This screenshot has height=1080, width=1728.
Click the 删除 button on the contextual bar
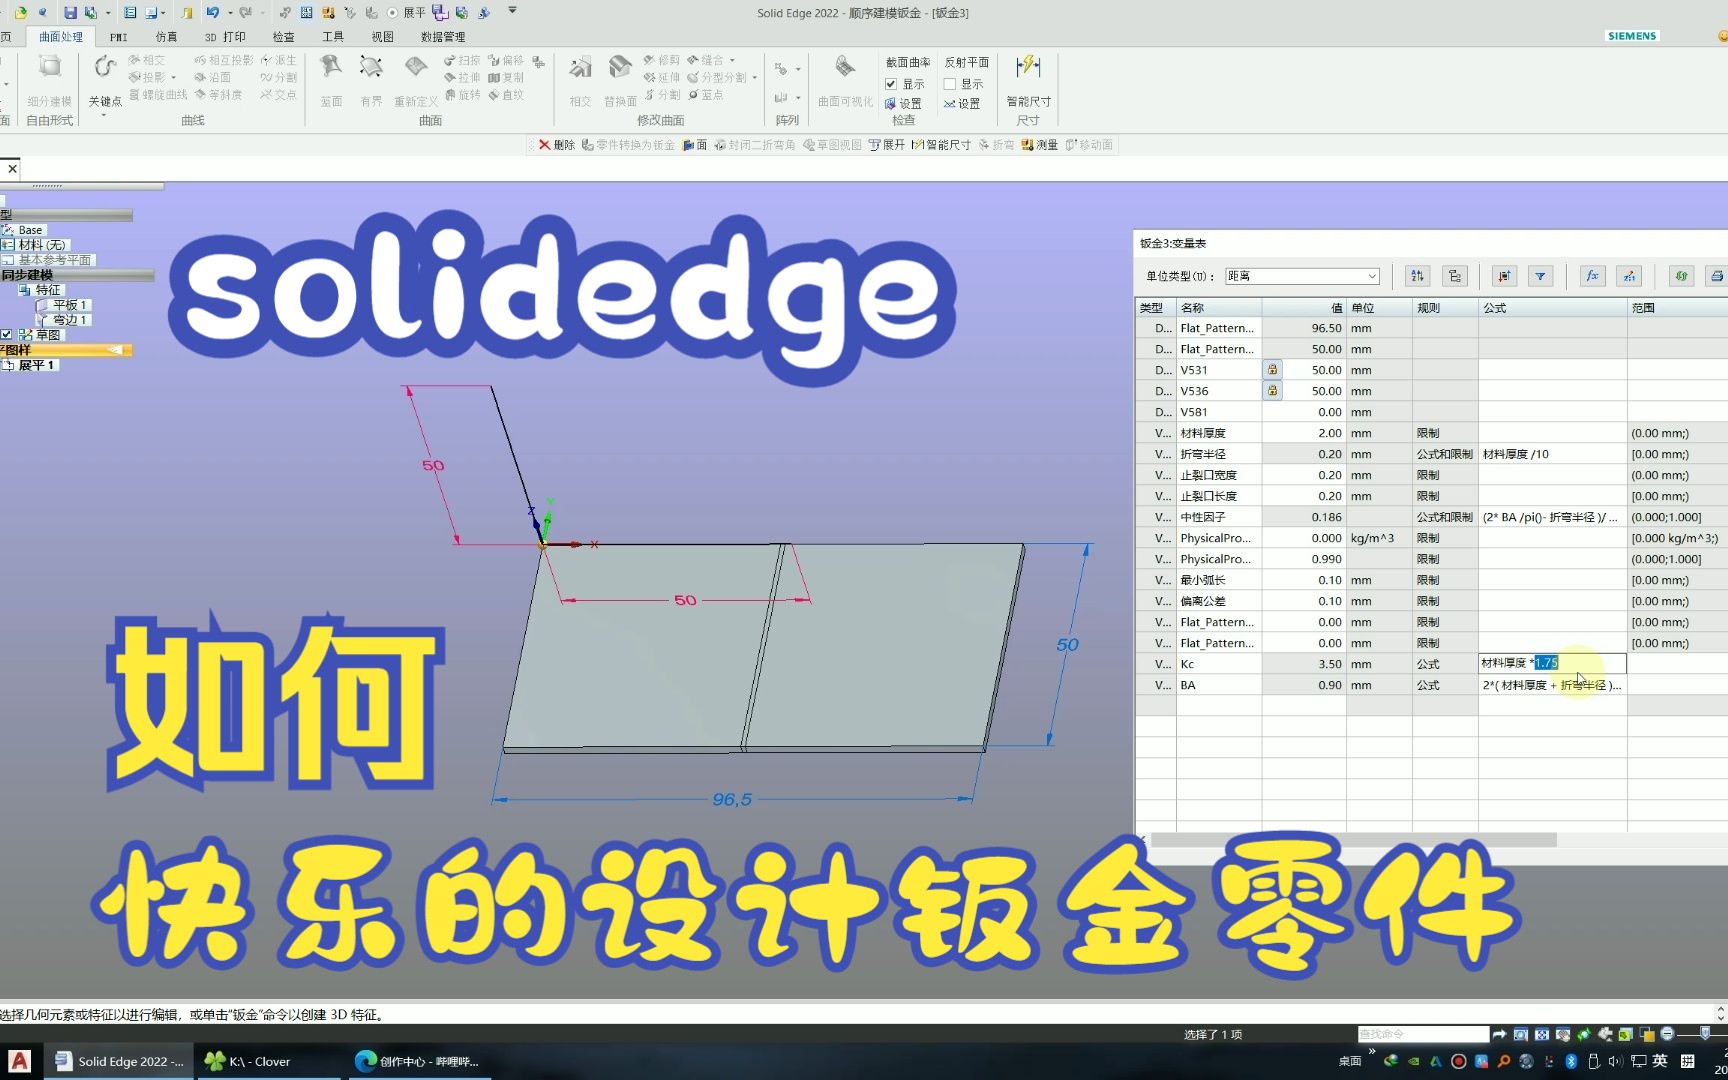coord(557,144)
